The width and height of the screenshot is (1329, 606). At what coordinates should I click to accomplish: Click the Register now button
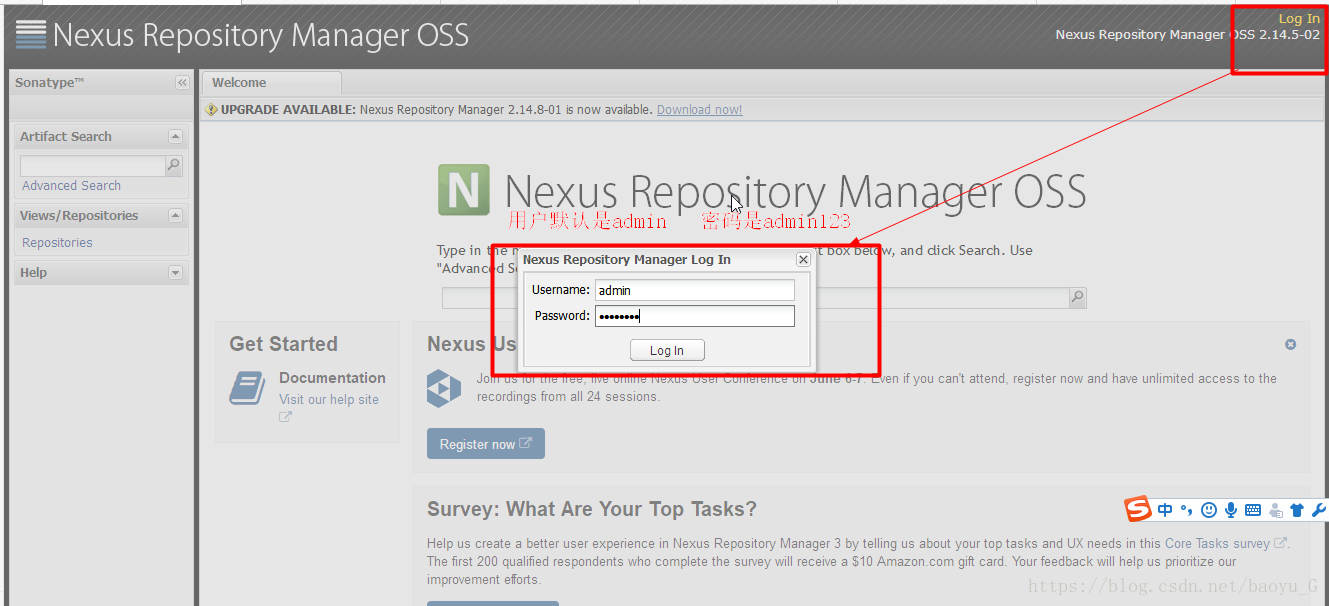pyautogui.click(x=485, y=444)
